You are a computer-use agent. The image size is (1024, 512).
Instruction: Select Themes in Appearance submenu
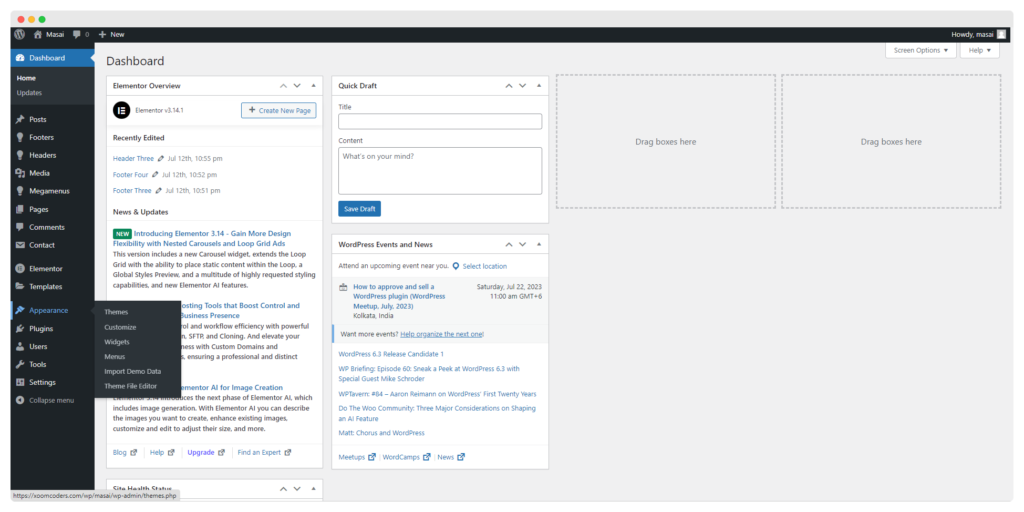click(x=116, y=312)
